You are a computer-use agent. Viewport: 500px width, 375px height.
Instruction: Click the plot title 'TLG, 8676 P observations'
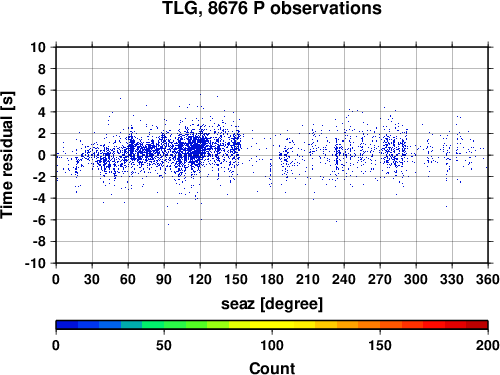coord(272,8)
